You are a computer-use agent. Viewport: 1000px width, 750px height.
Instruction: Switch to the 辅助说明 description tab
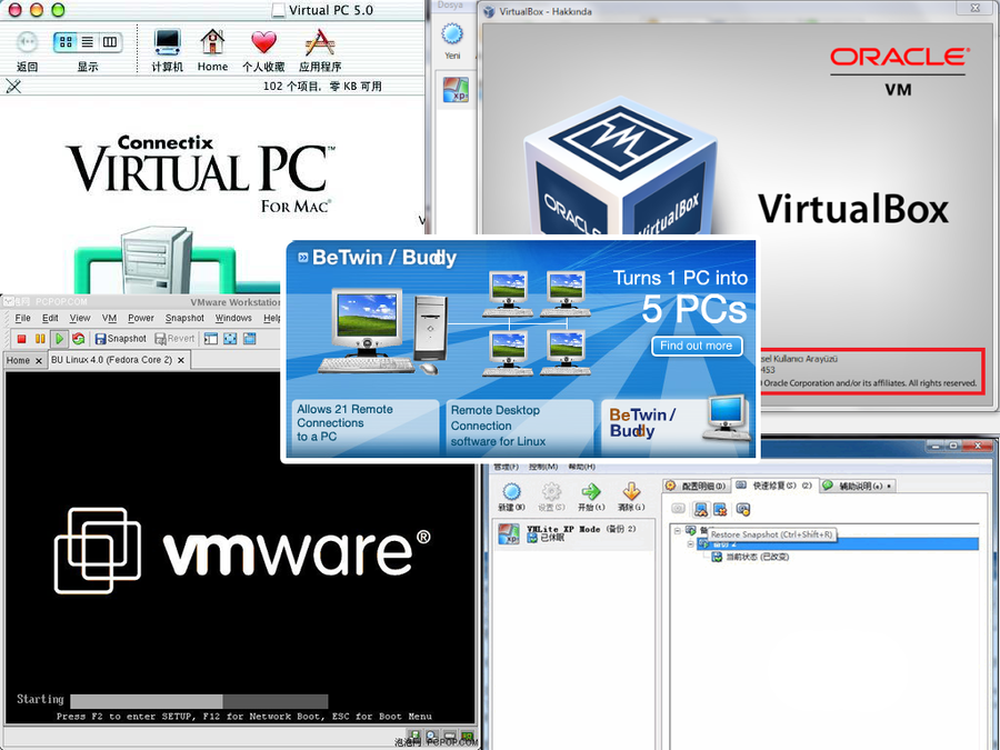tap(858, 486)
